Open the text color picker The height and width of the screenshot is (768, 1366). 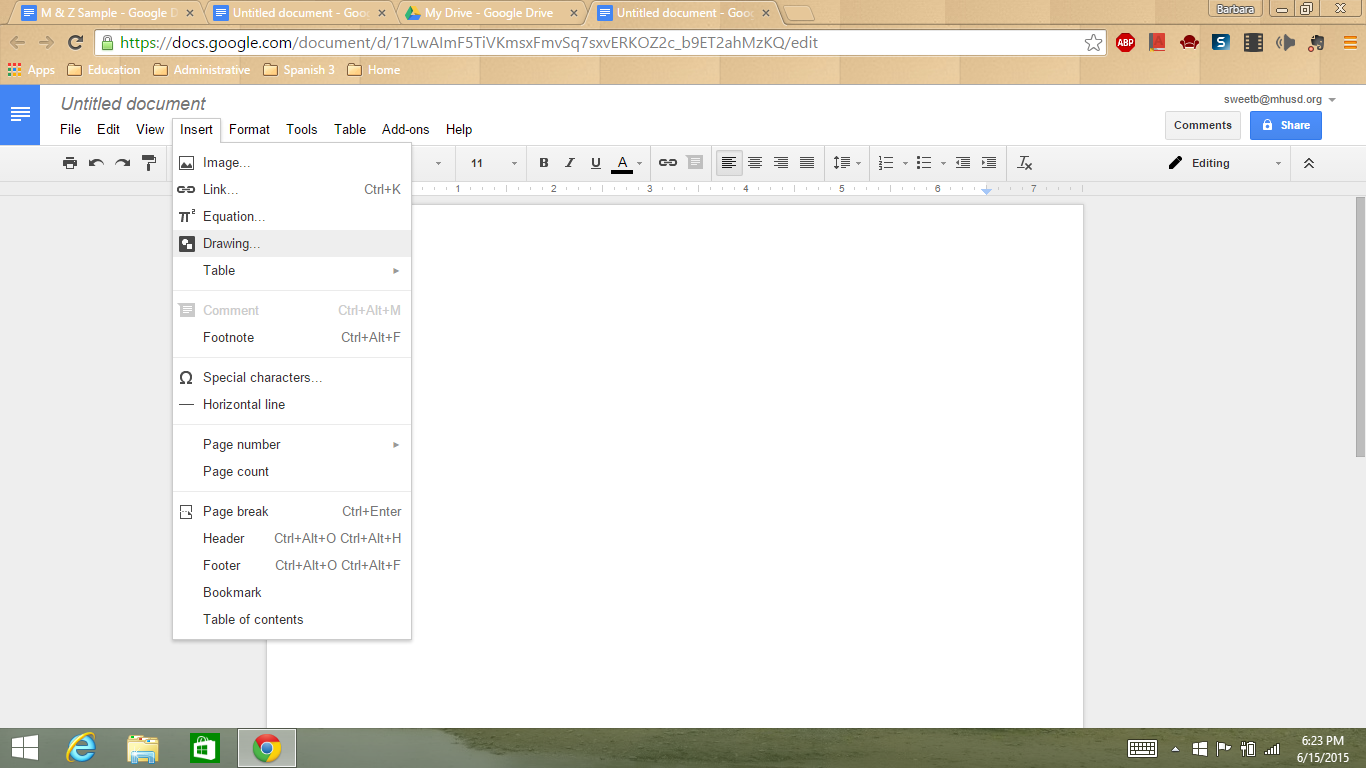(626, 163)
